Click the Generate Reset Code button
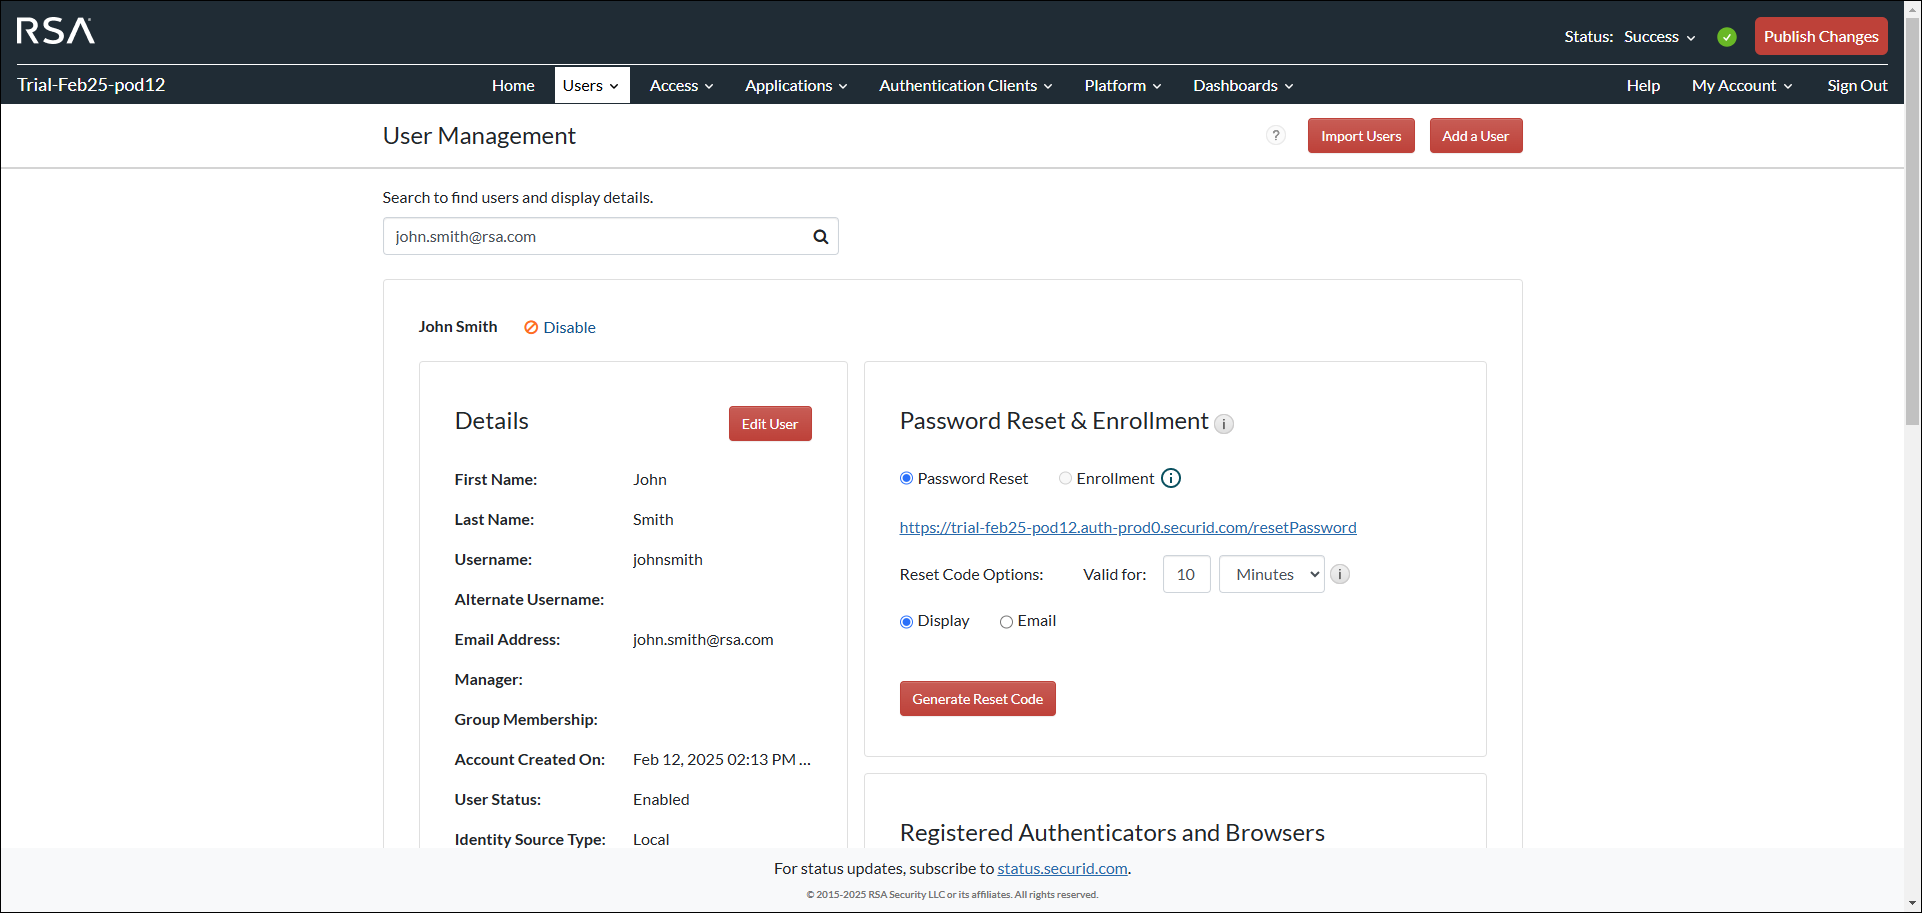Image resolution: width=1922 pixels, height=913 pixels. point(977,698)
